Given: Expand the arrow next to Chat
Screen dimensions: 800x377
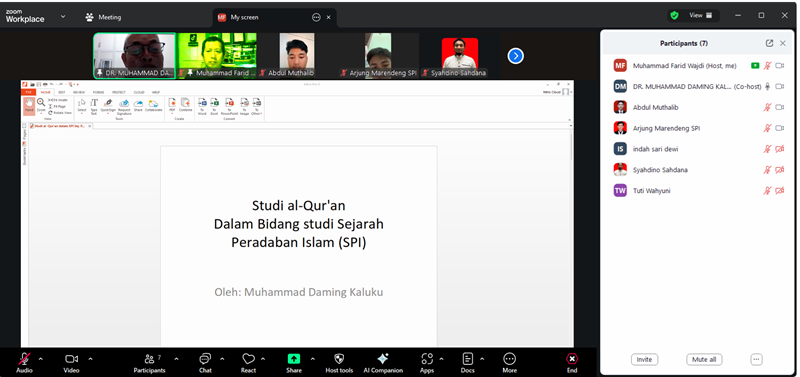Looking at the screenshot, I should click(x=222, y=359).
